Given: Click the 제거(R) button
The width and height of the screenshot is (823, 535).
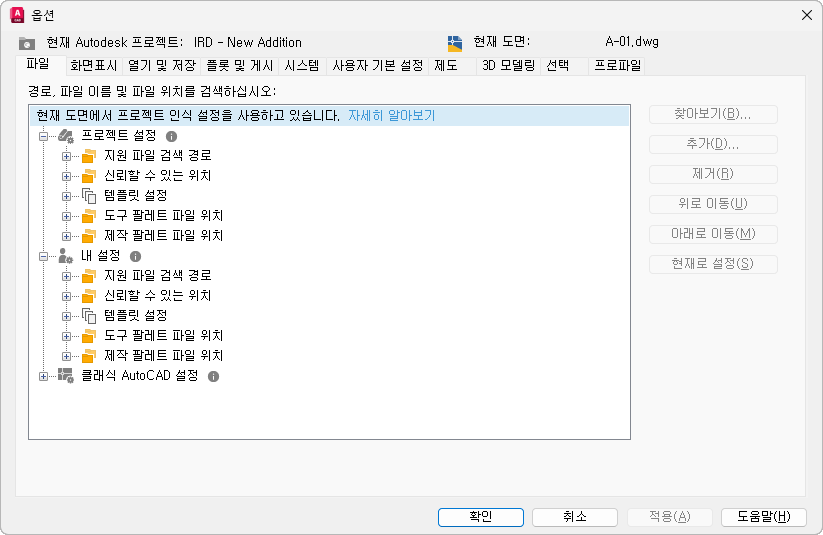Looking at the screenshot, I should 713,174.
